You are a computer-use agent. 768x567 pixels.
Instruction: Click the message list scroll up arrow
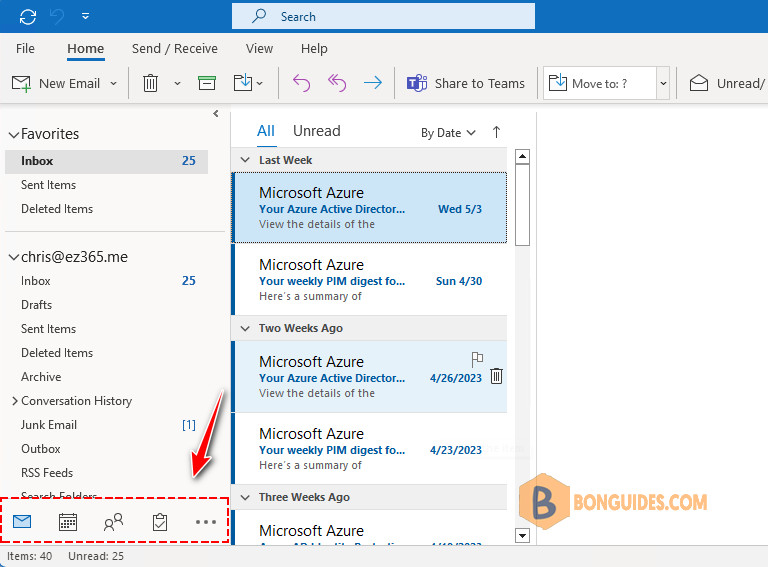coord(523,157)
